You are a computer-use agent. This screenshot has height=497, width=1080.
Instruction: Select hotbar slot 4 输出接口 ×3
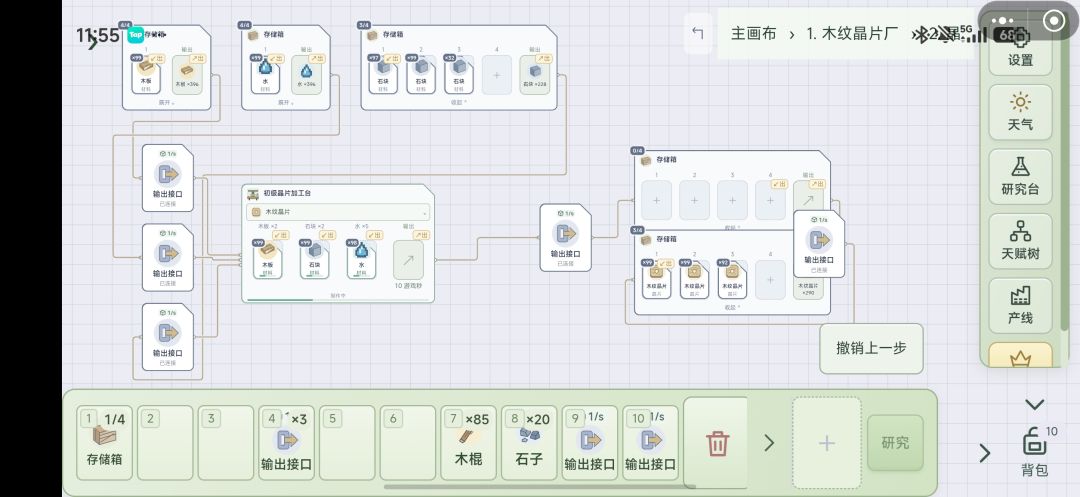(x=287, y=443)
